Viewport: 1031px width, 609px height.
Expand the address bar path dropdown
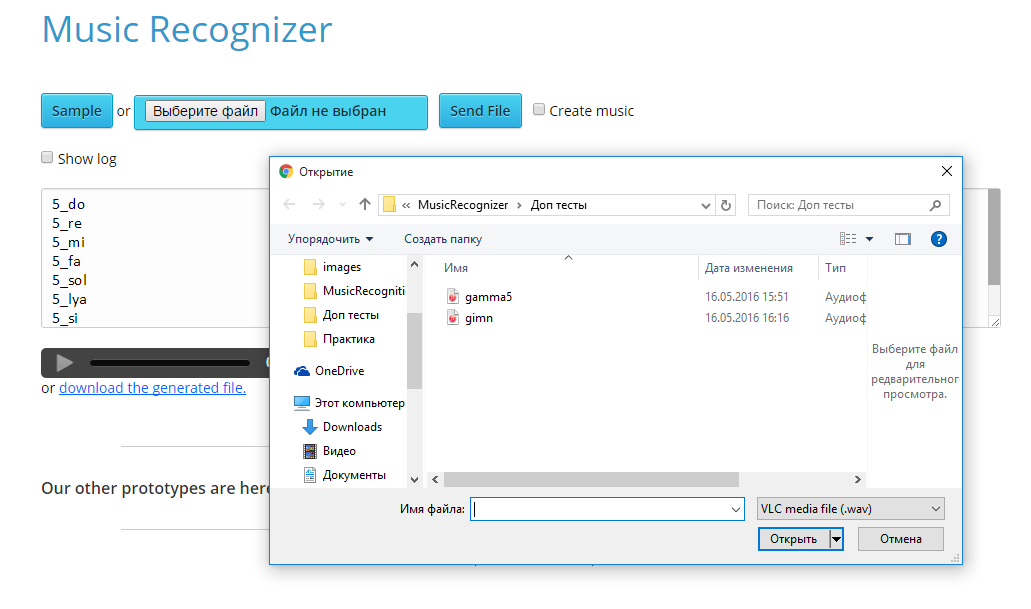tap(706, 205)
